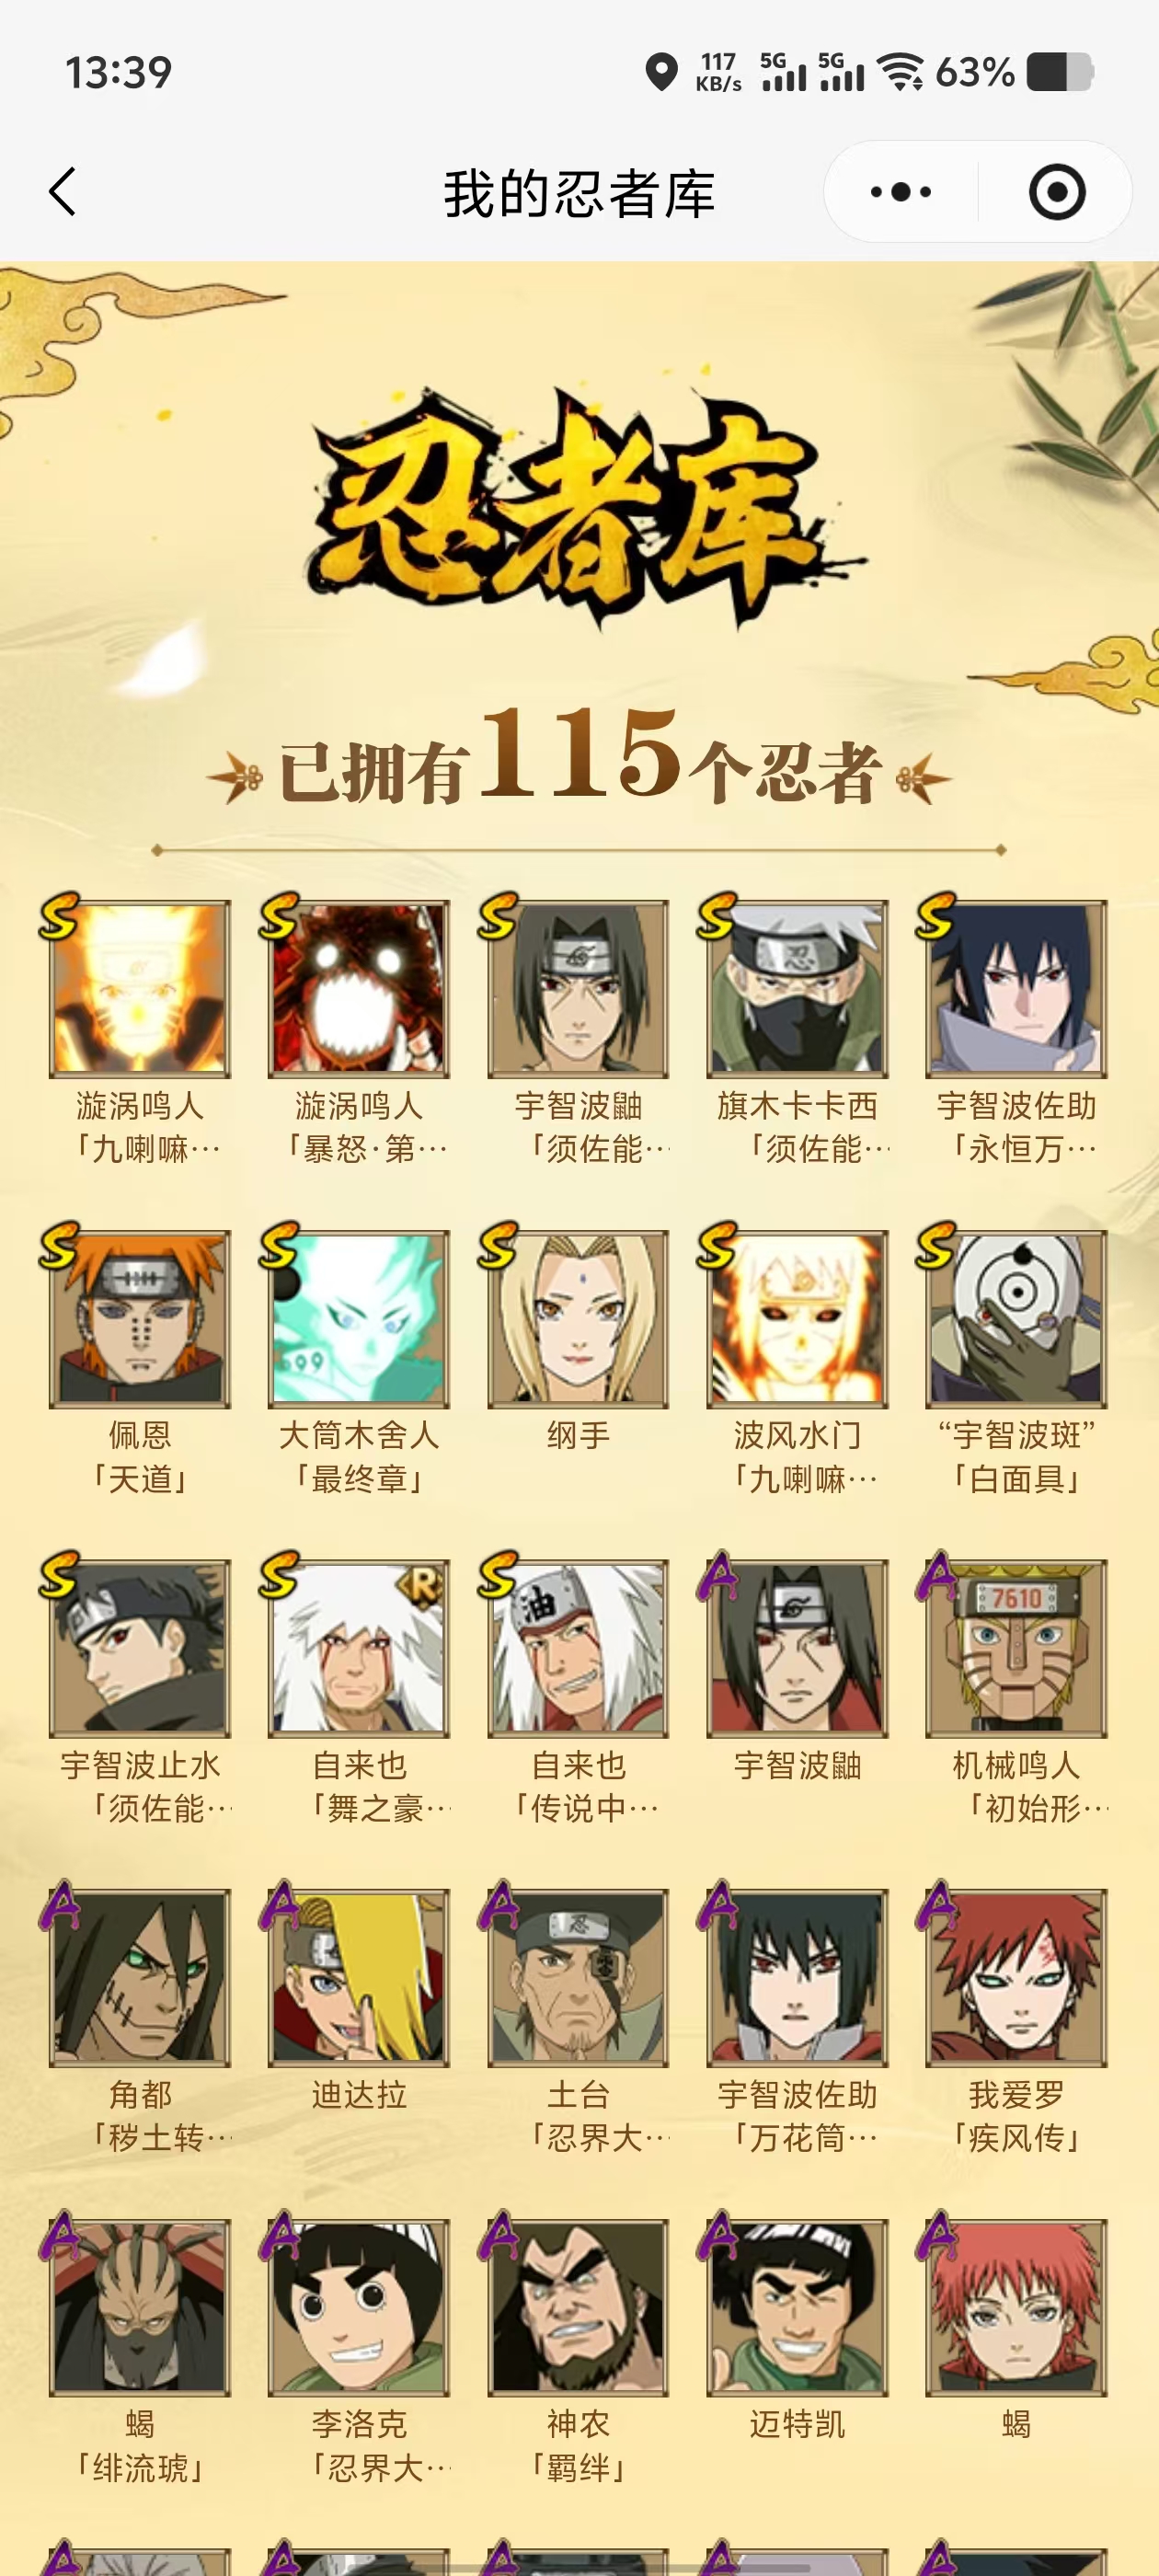Open 大筒木舍人 最终章 ninja icon

pos(359,1319)
